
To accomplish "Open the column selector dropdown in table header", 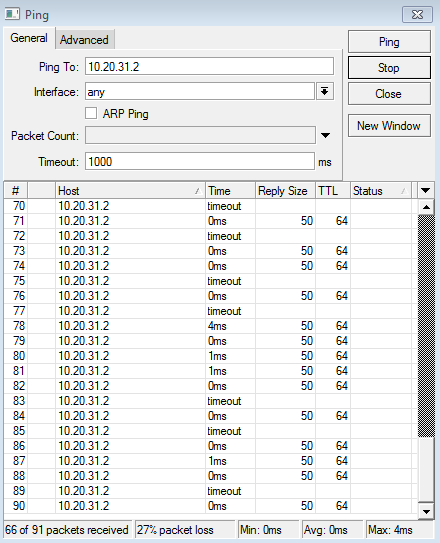I will pyautogui.click(x=425, y=190).
